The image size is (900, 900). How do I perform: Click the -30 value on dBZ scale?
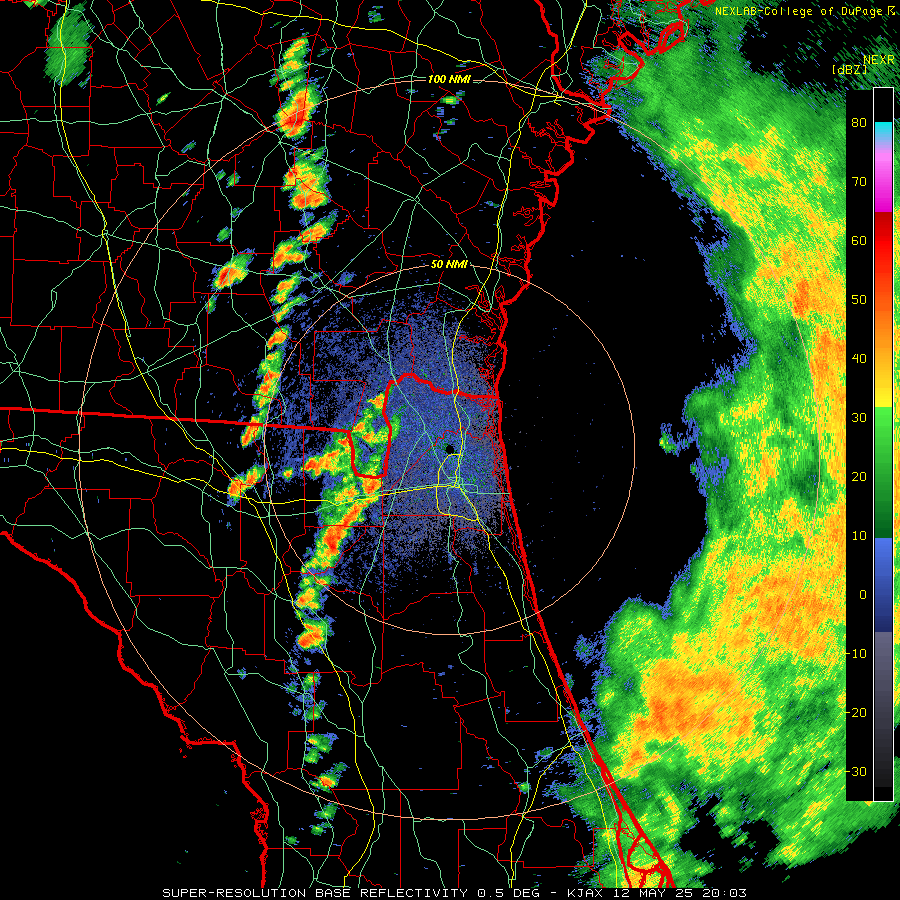pyautogui.click(x=855, y=771)
